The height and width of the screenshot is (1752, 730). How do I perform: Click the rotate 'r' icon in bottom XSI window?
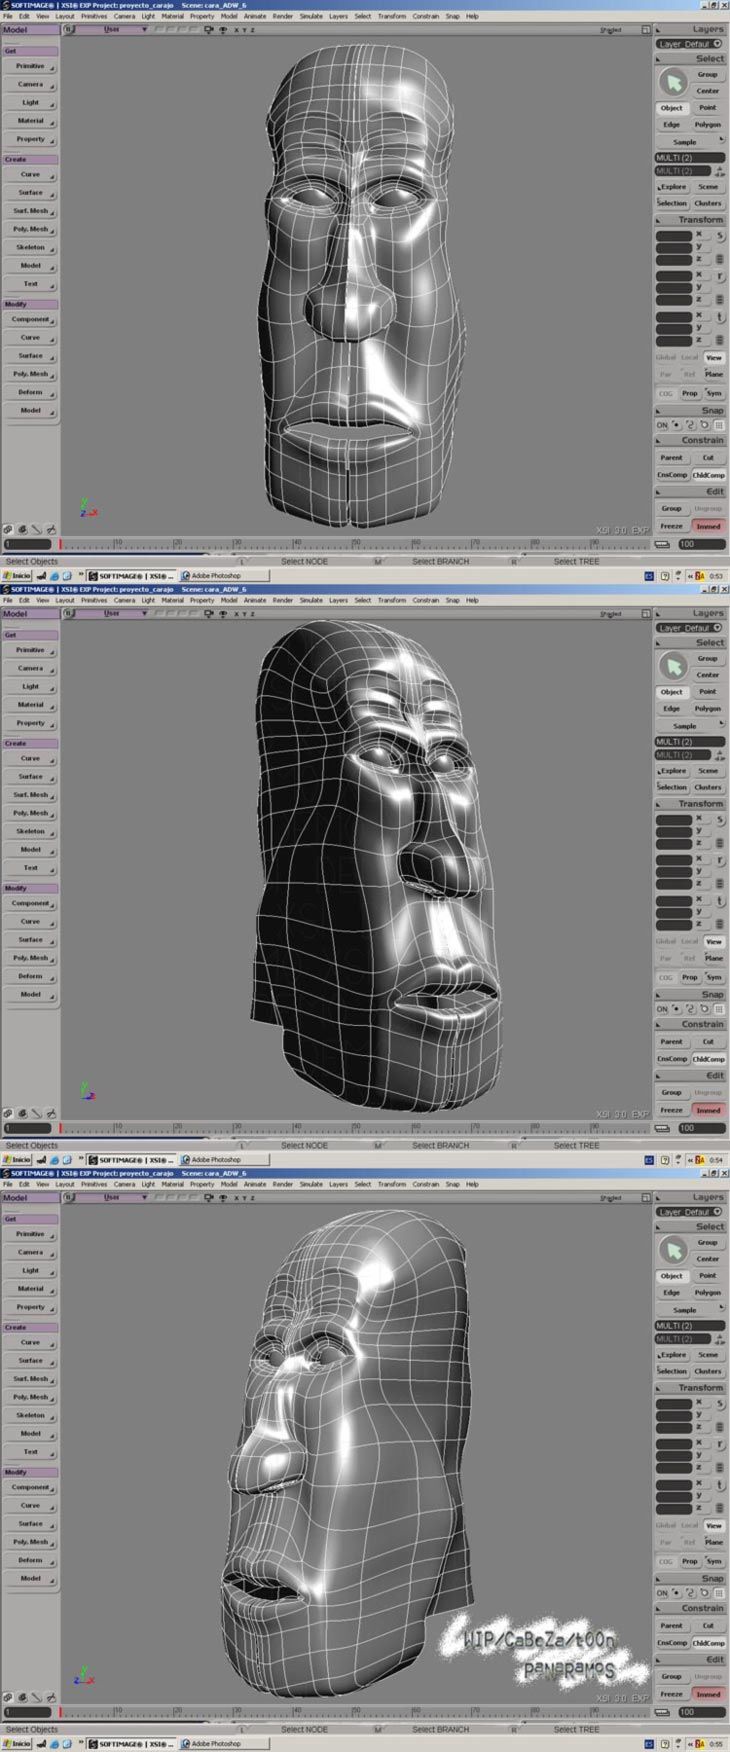719,1444
